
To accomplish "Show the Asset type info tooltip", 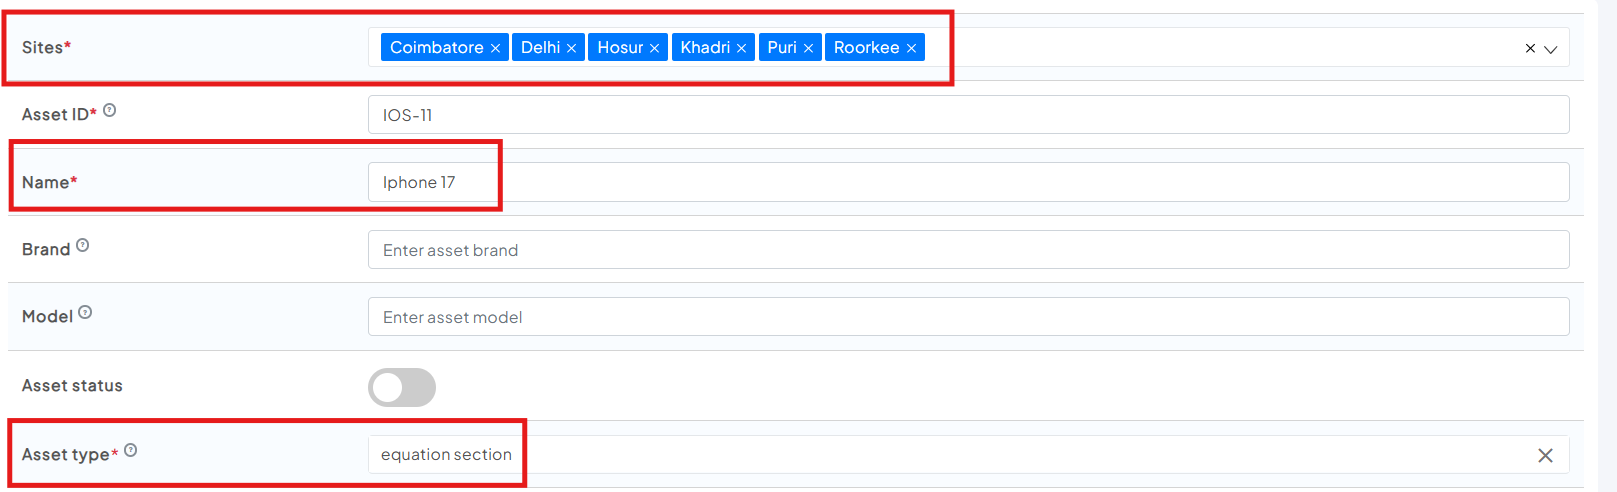I will (131, 450).
